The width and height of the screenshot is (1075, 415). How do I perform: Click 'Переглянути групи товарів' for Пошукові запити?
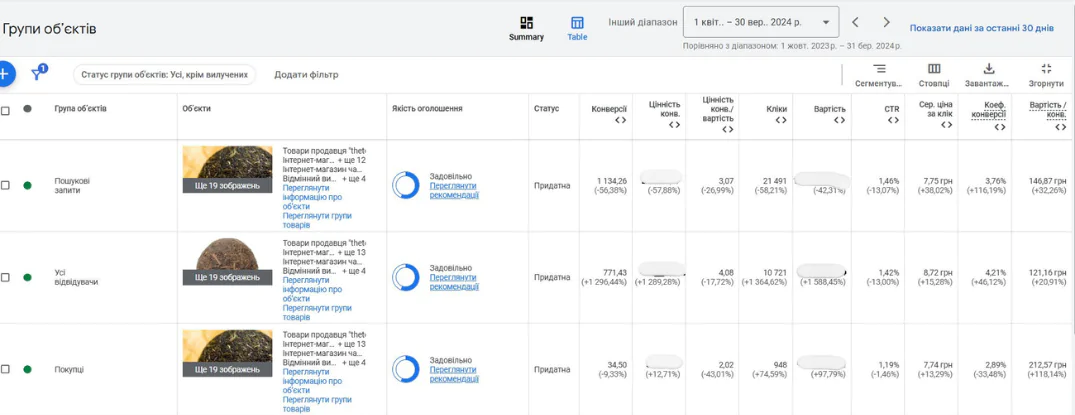(317, 220)
